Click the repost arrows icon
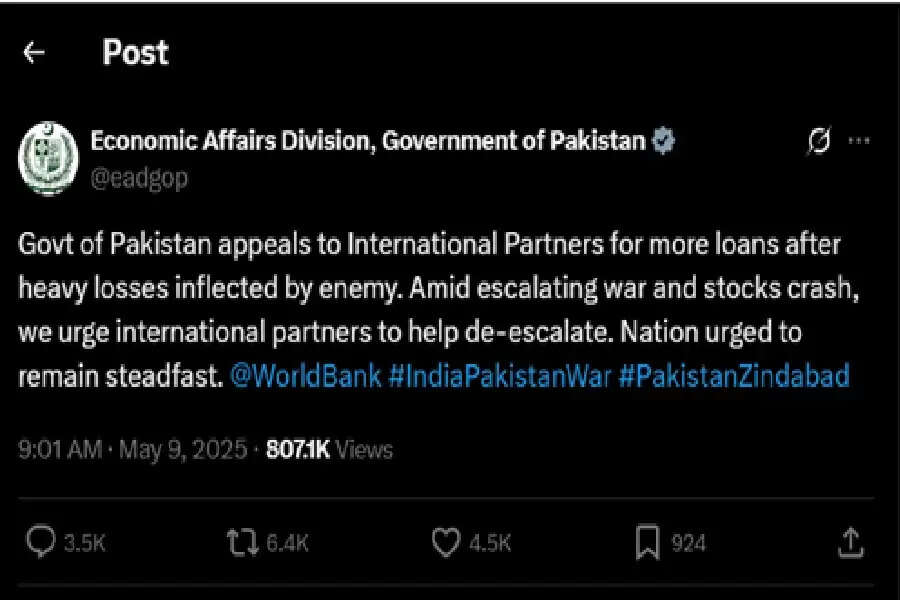The height and width of the screenshot is (600, 900). (243, 543)
